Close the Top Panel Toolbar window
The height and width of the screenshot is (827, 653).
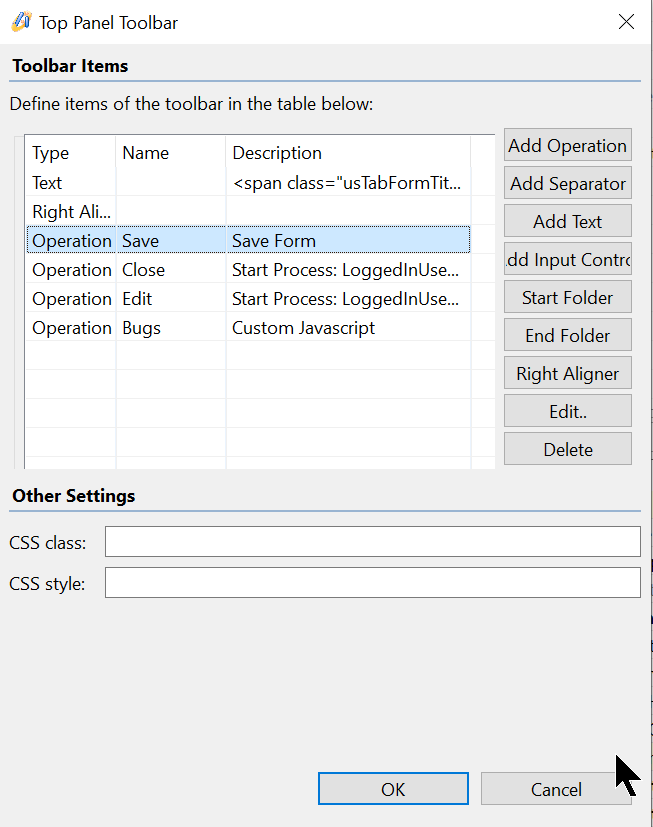pos(626,22)
